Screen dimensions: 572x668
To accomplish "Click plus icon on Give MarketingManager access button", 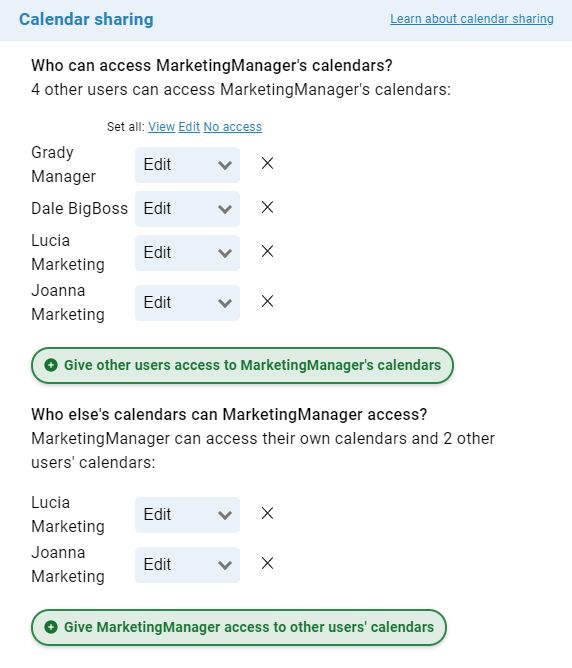I will point(51,627).
